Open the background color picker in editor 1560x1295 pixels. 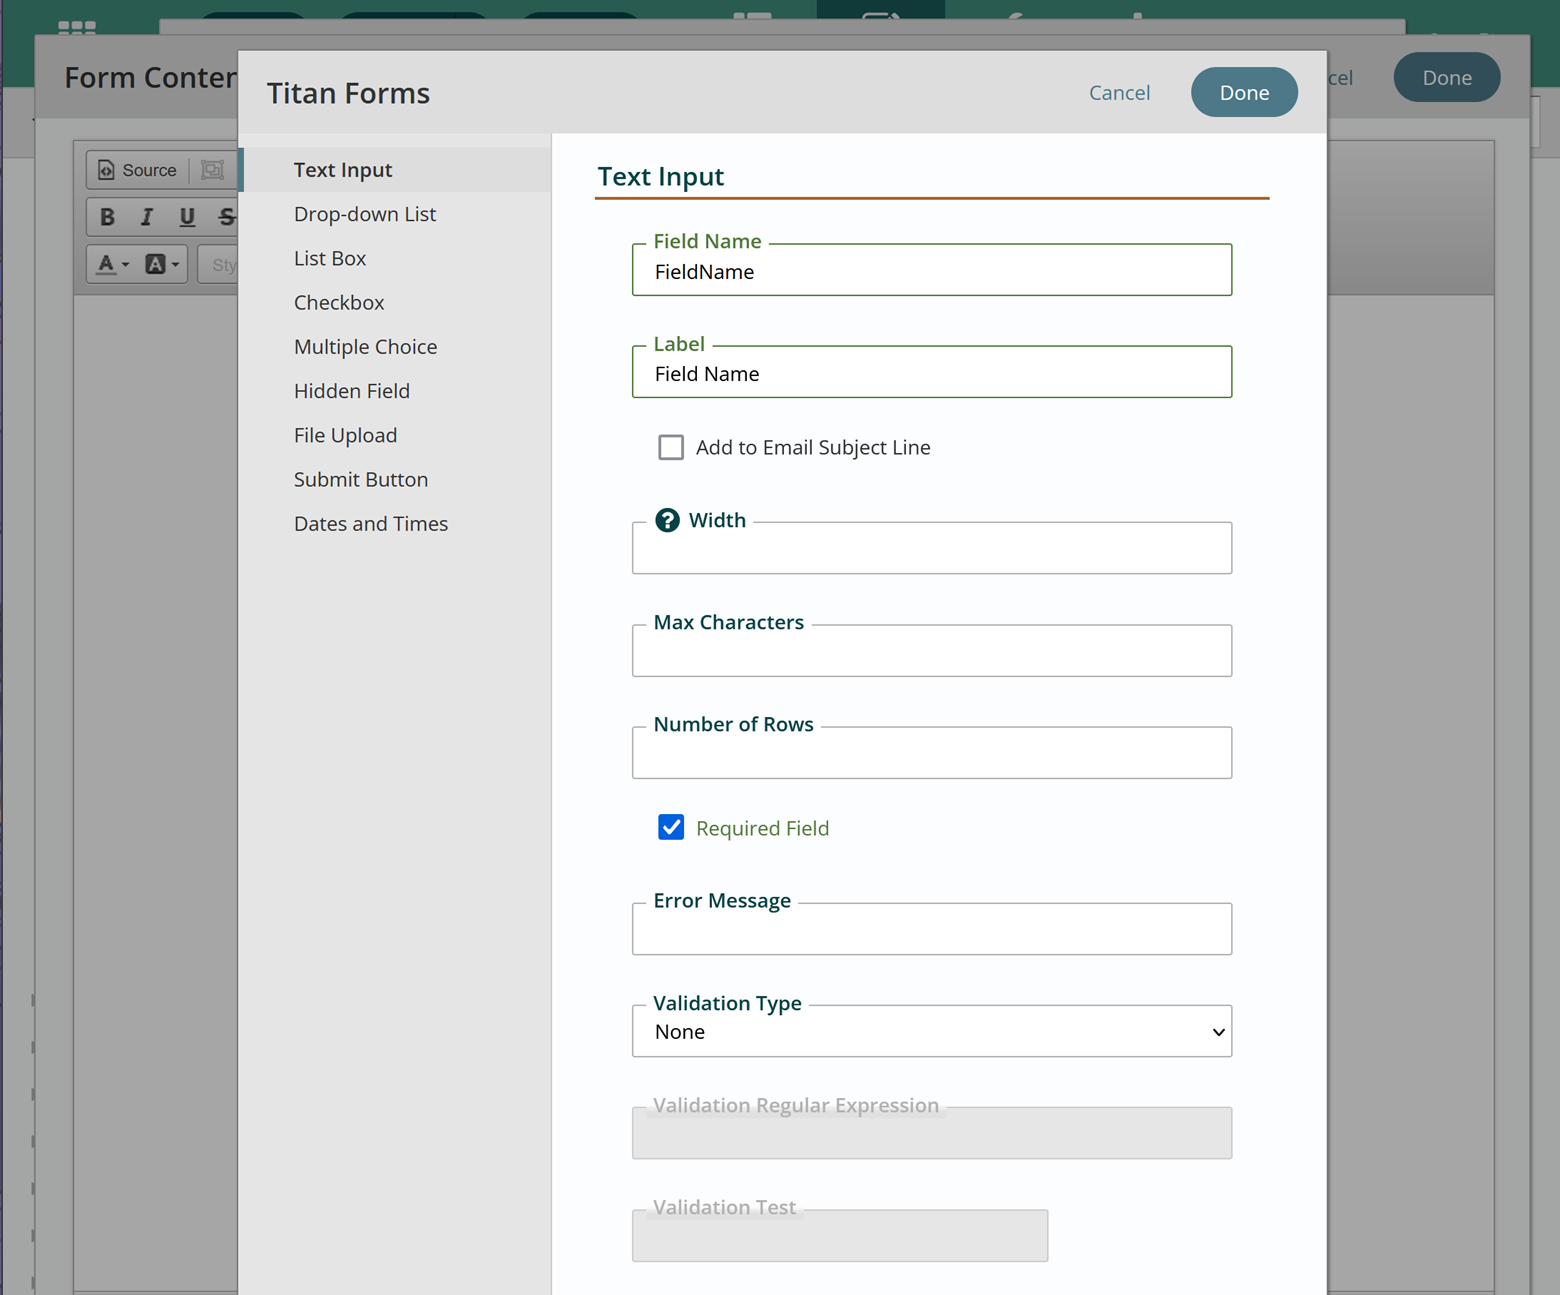162,264
